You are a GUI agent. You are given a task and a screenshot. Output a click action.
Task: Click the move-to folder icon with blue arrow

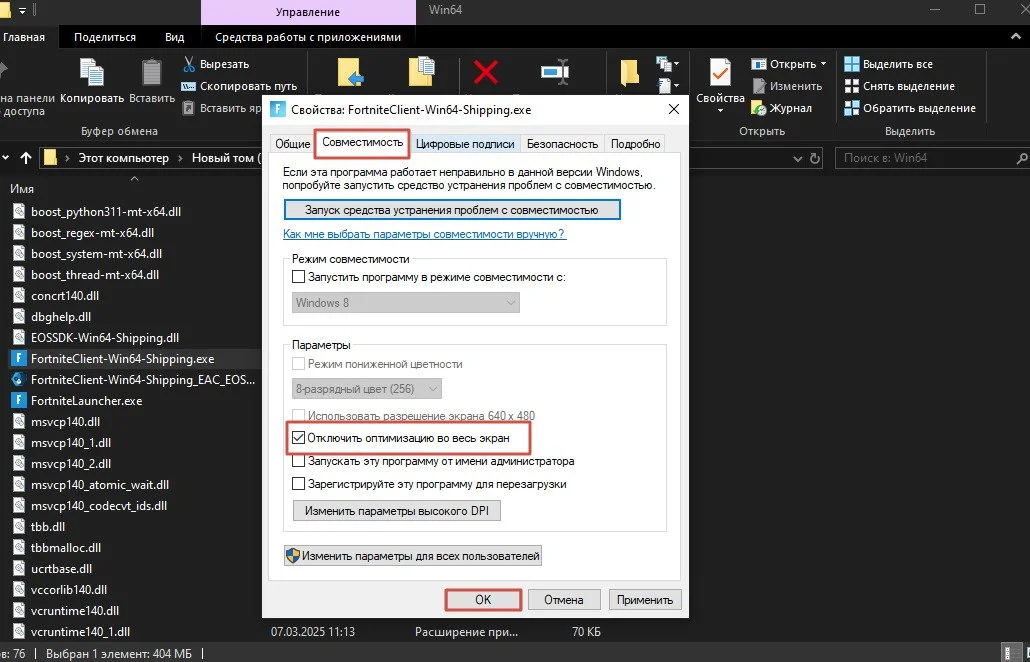pos(351,72)
